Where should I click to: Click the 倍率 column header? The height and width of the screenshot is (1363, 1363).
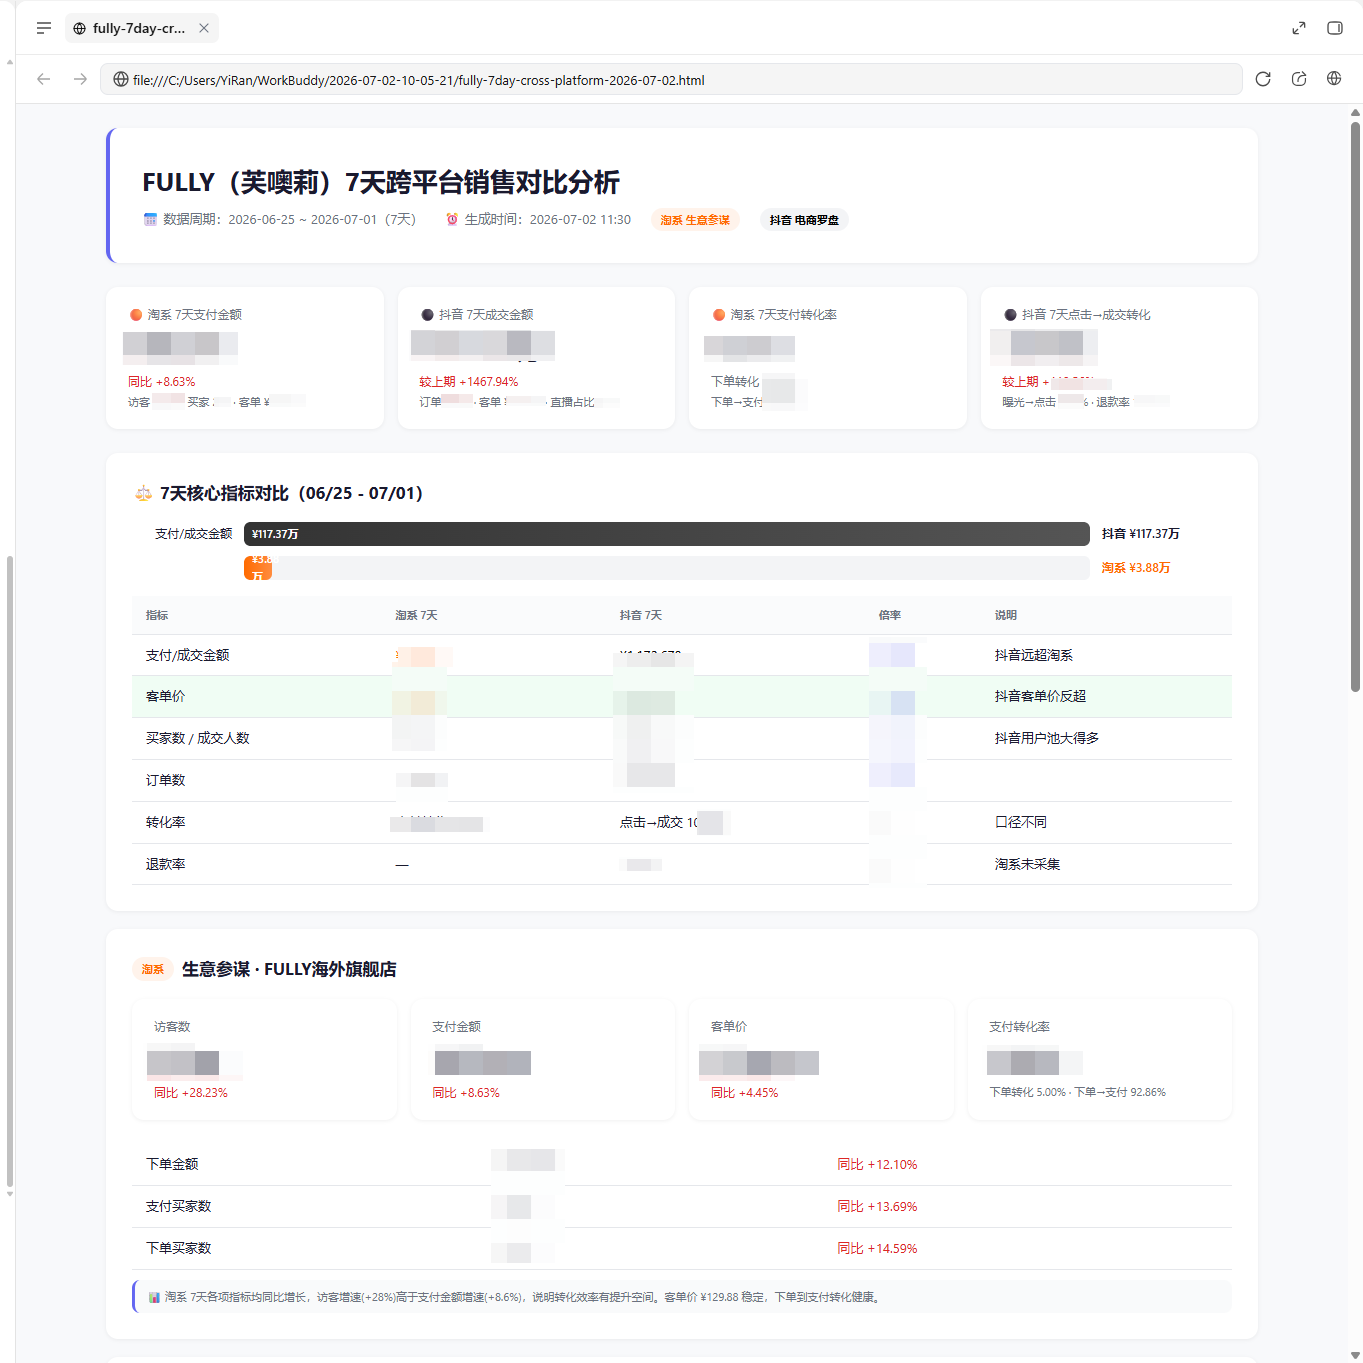coord(890,615)
